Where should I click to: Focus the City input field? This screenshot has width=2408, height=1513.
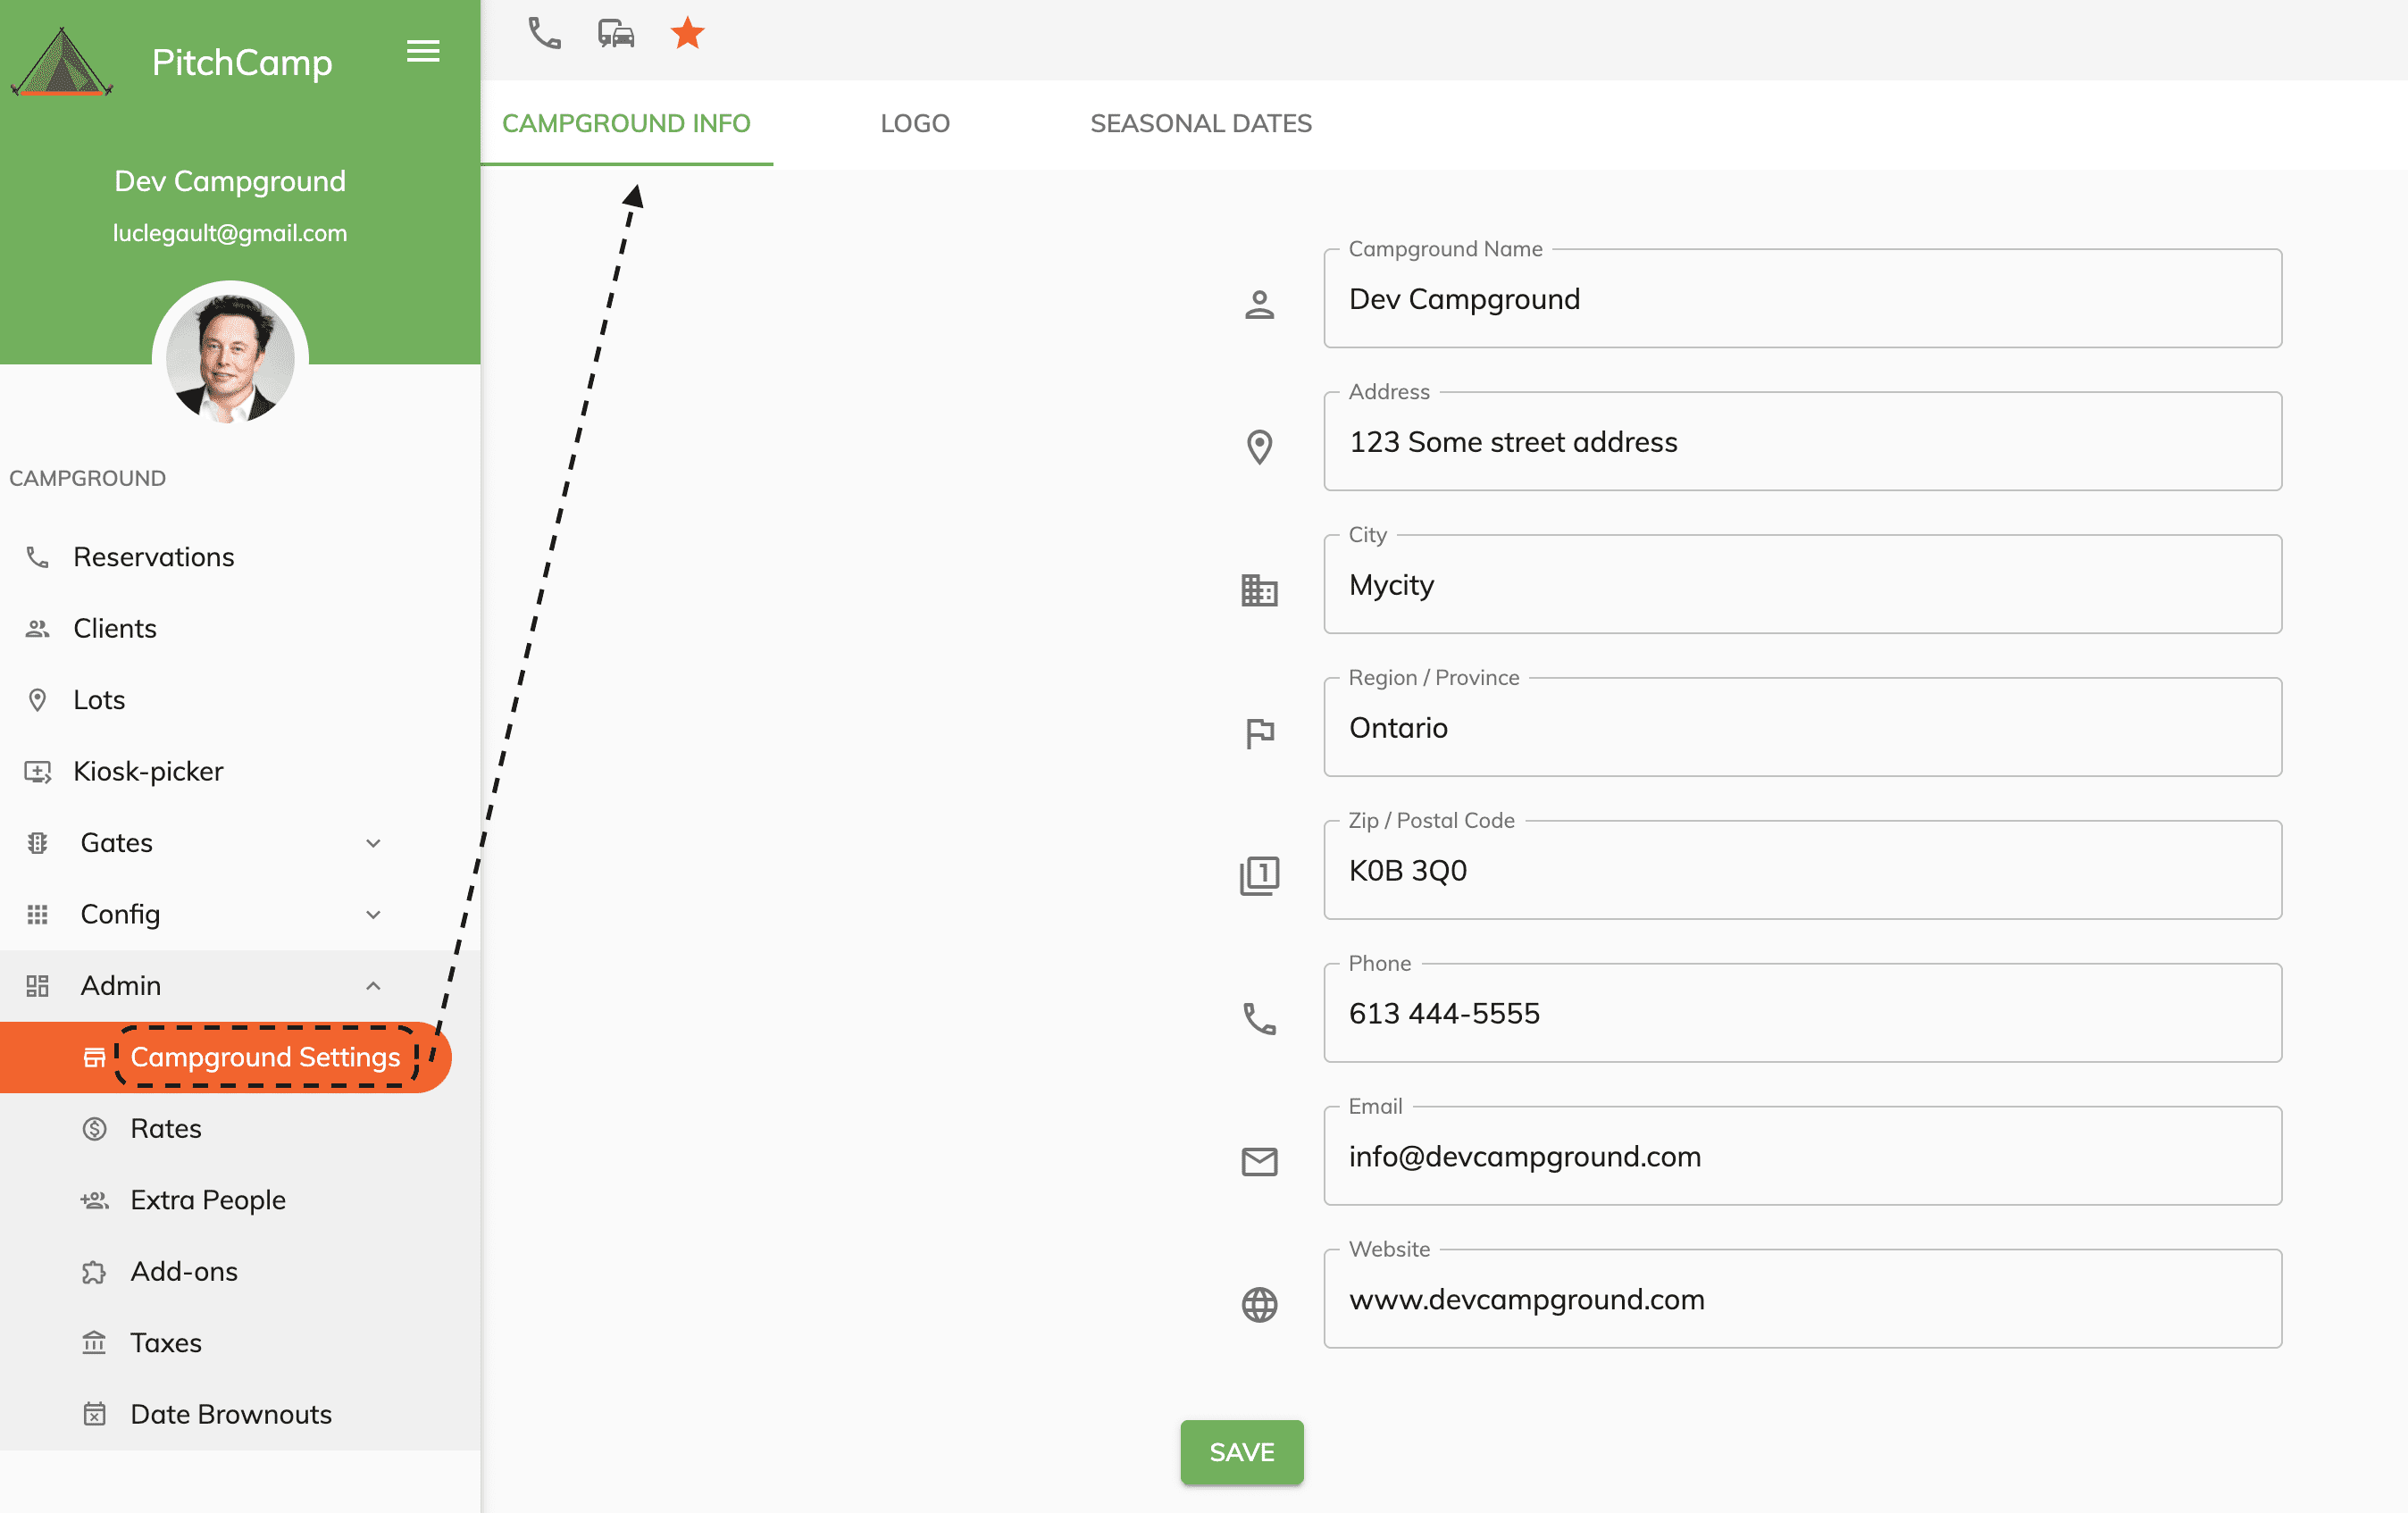point(1803,585)
